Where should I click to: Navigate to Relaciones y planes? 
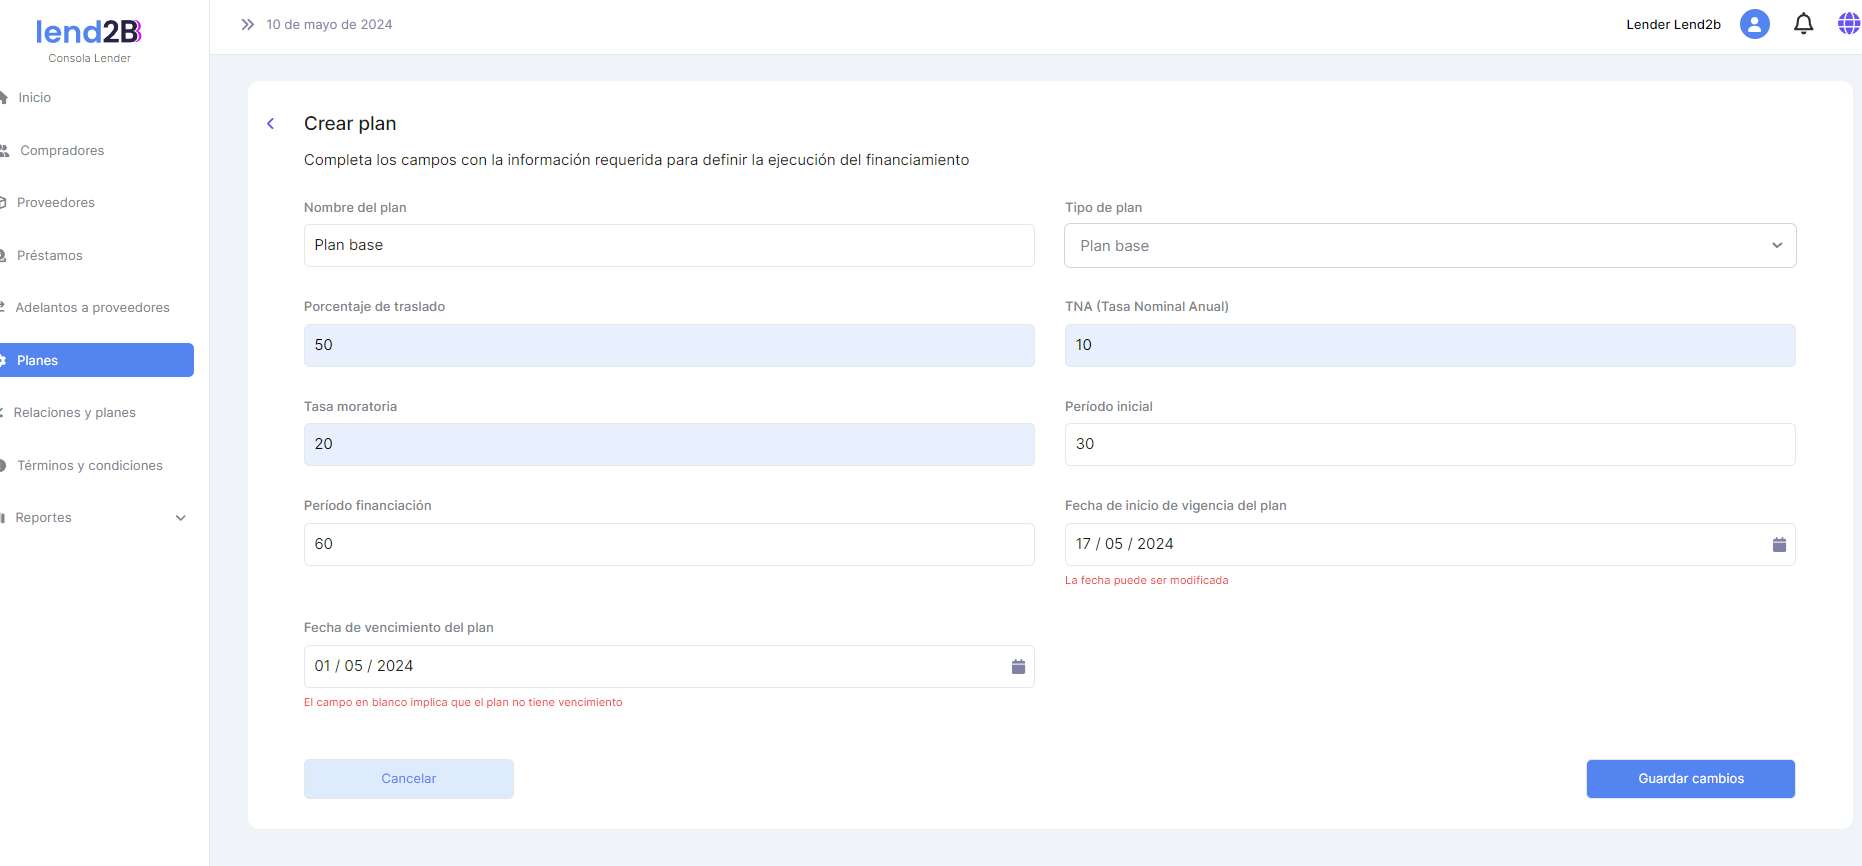(x=75, y=413)
